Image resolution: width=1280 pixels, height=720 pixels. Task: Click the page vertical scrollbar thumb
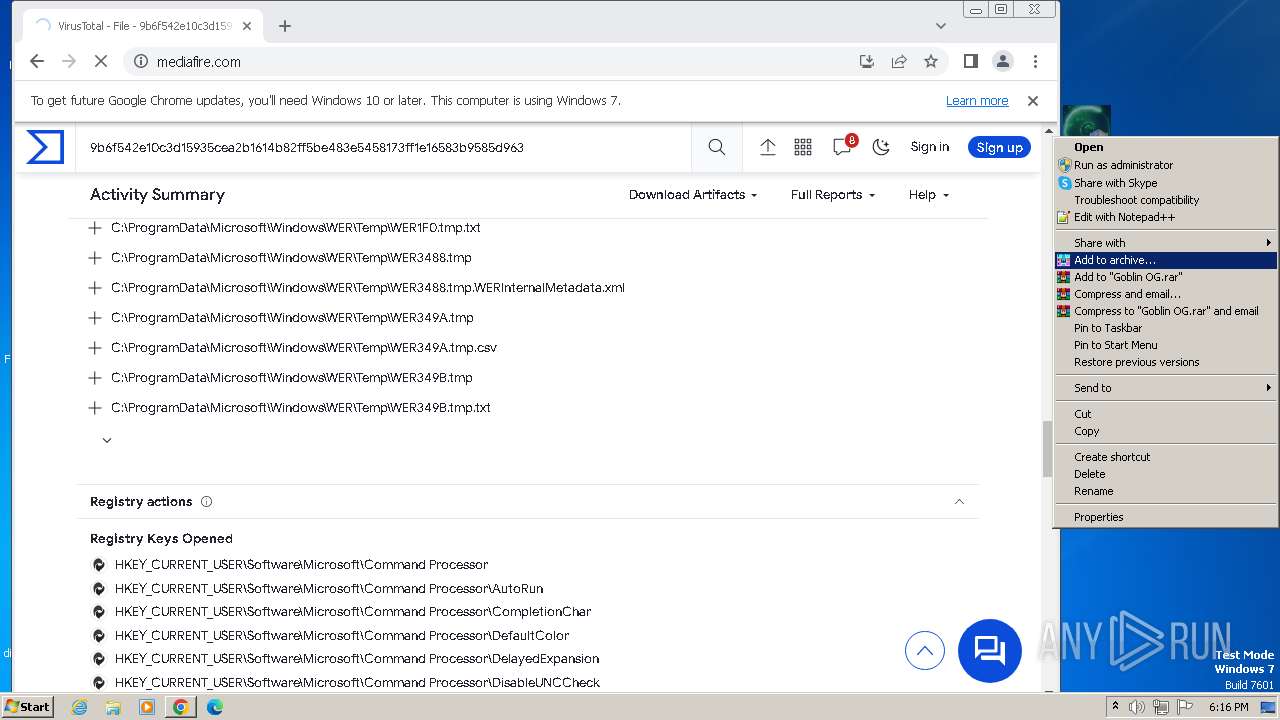1049,448
